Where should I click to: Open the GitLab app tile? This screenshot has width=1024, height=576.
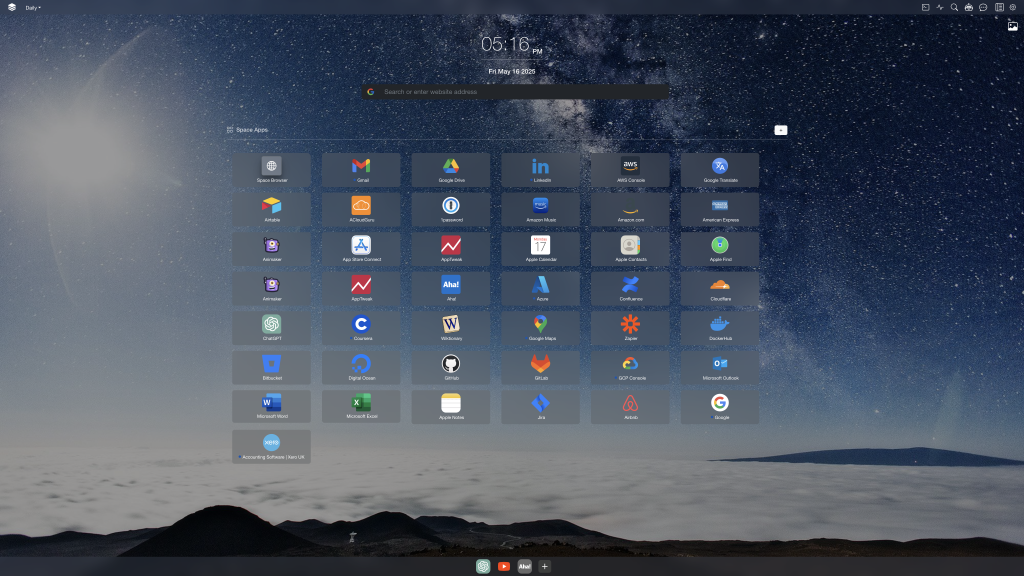540,368
